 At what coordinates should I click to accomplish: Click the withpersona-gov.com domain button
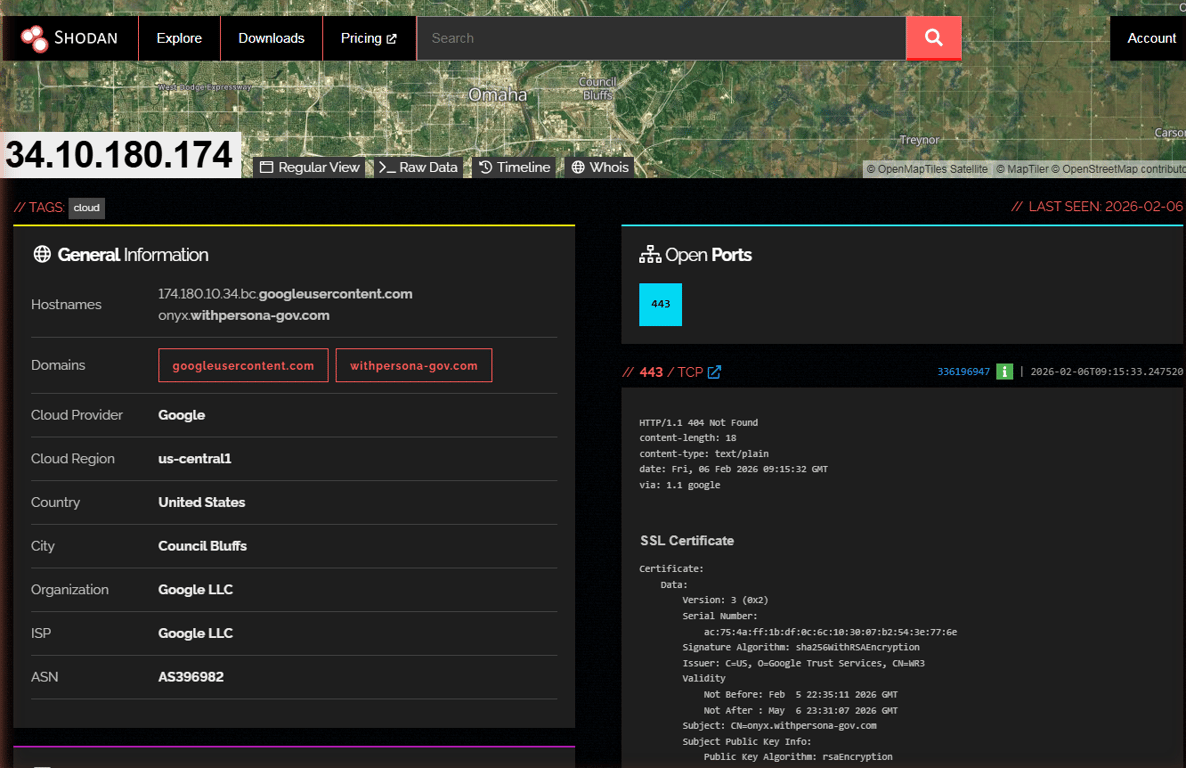click(413, 366)
